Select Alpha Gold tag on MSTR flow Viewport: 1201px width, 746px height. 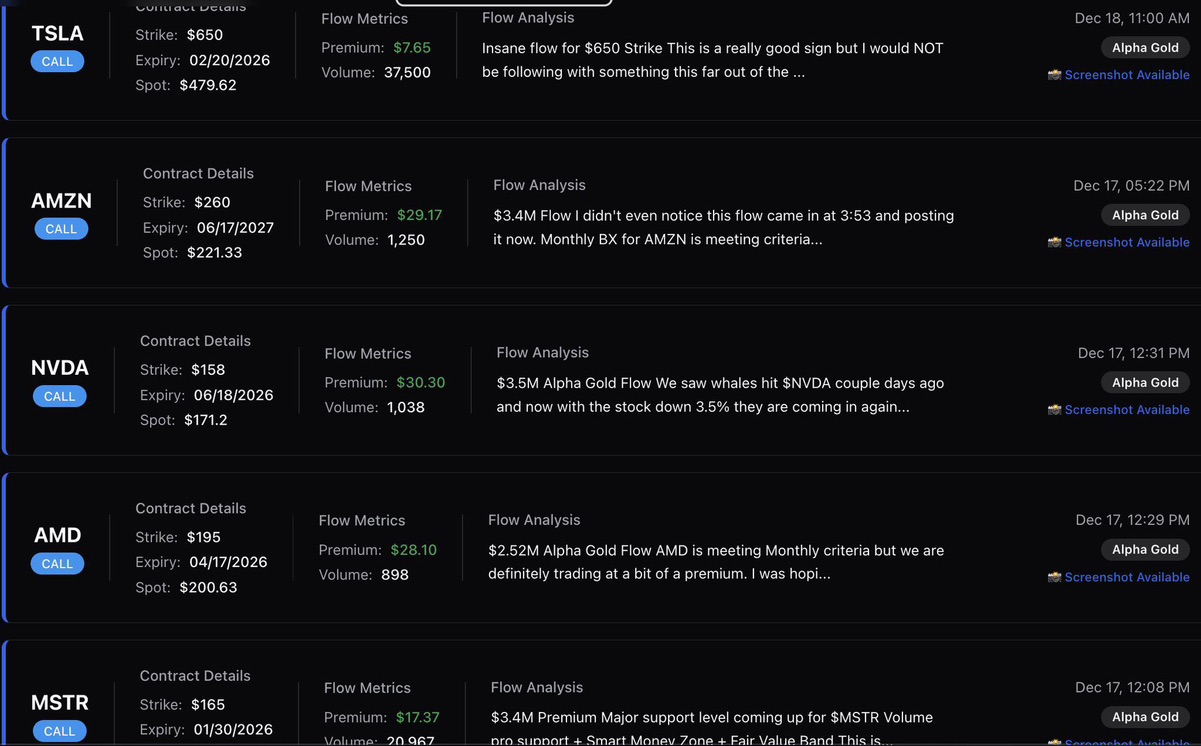[1145, 717]
